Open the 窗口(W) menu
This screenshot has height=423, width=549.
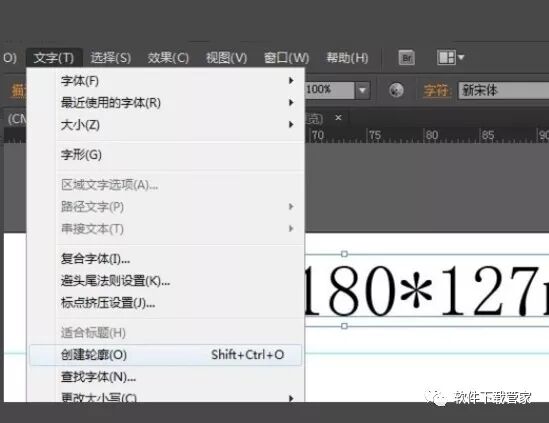[x=286, y=57]
